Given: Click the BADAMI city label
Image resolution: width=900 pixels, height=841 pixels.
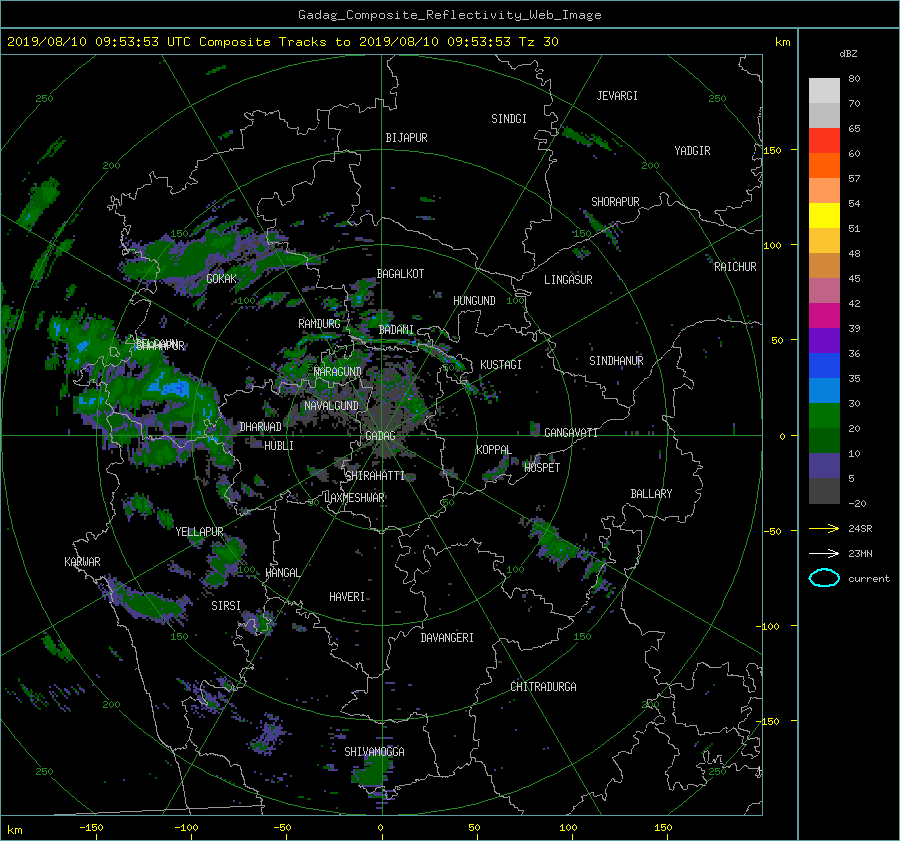Looking at the screenshot, I should point(396,330).
